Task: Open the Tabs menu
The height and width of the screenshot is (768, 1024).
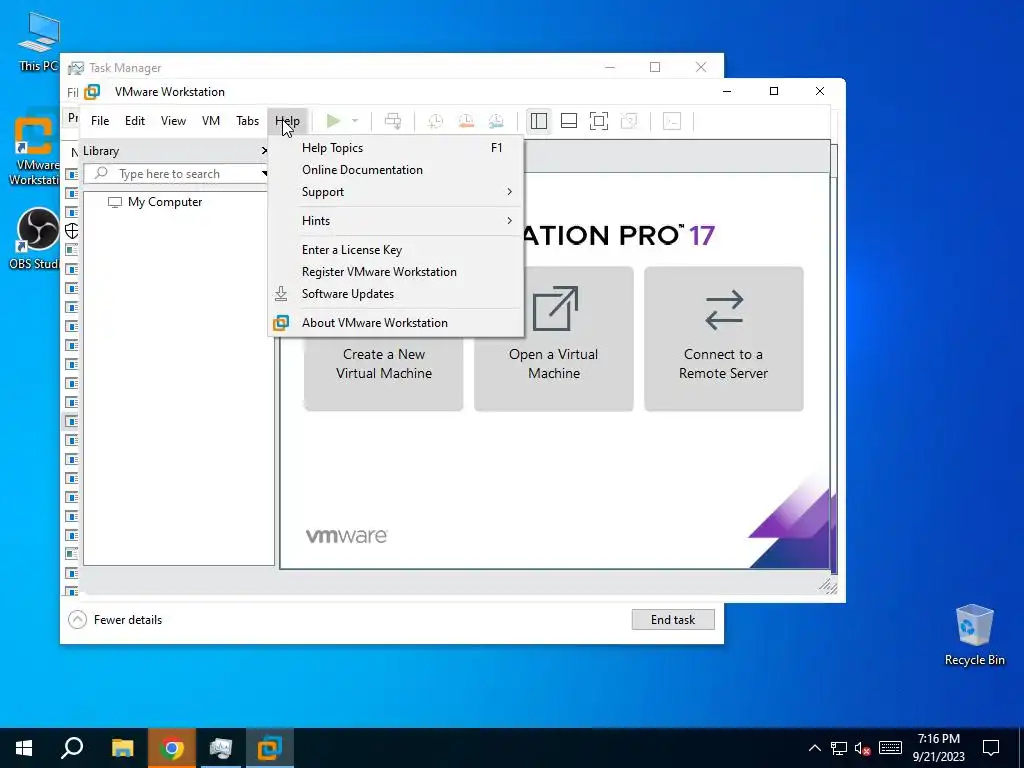Action: click(248, 121)
